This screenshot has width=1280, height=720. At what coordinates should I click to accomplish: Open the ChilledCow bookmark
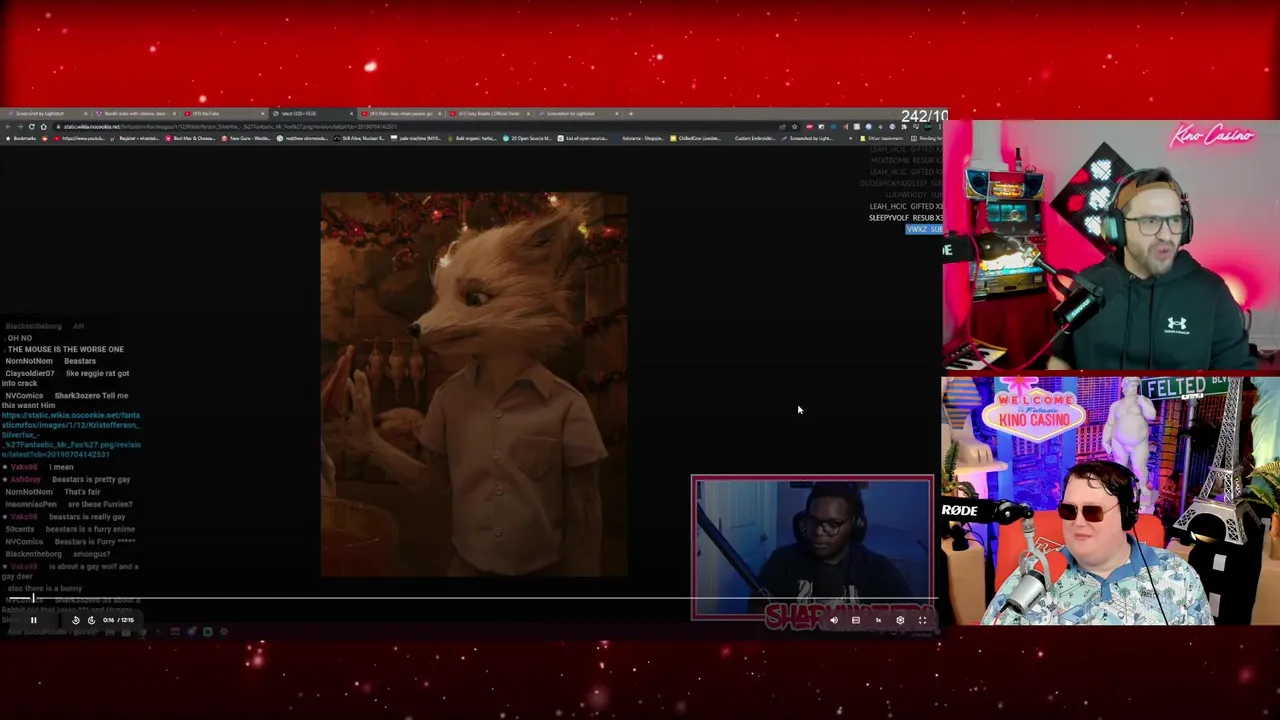pos(694,138)
